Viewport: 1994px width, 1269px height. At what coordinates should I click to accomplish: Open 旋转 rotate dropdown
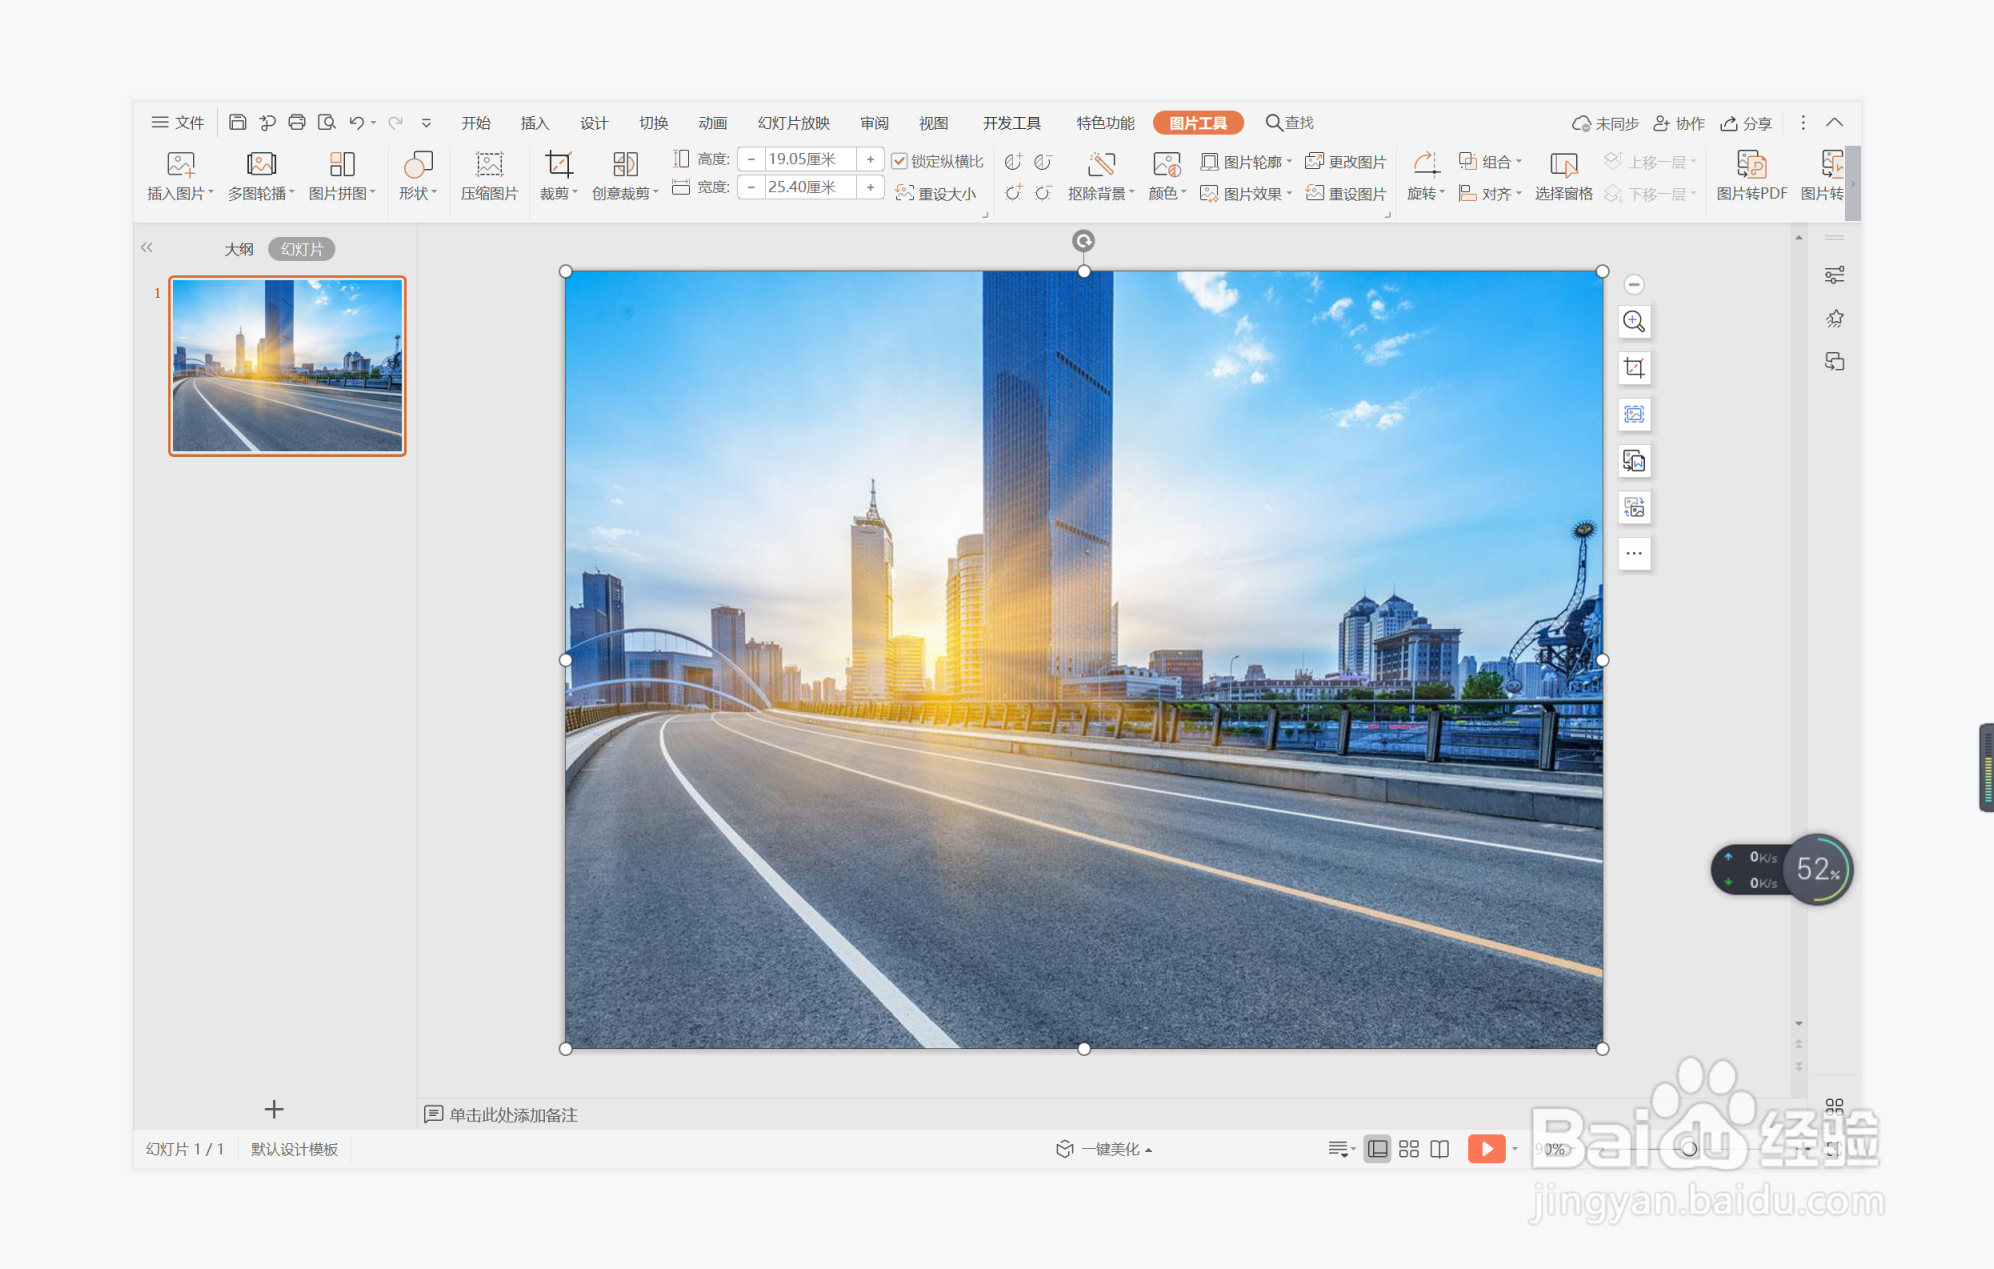pos(1426,176)
